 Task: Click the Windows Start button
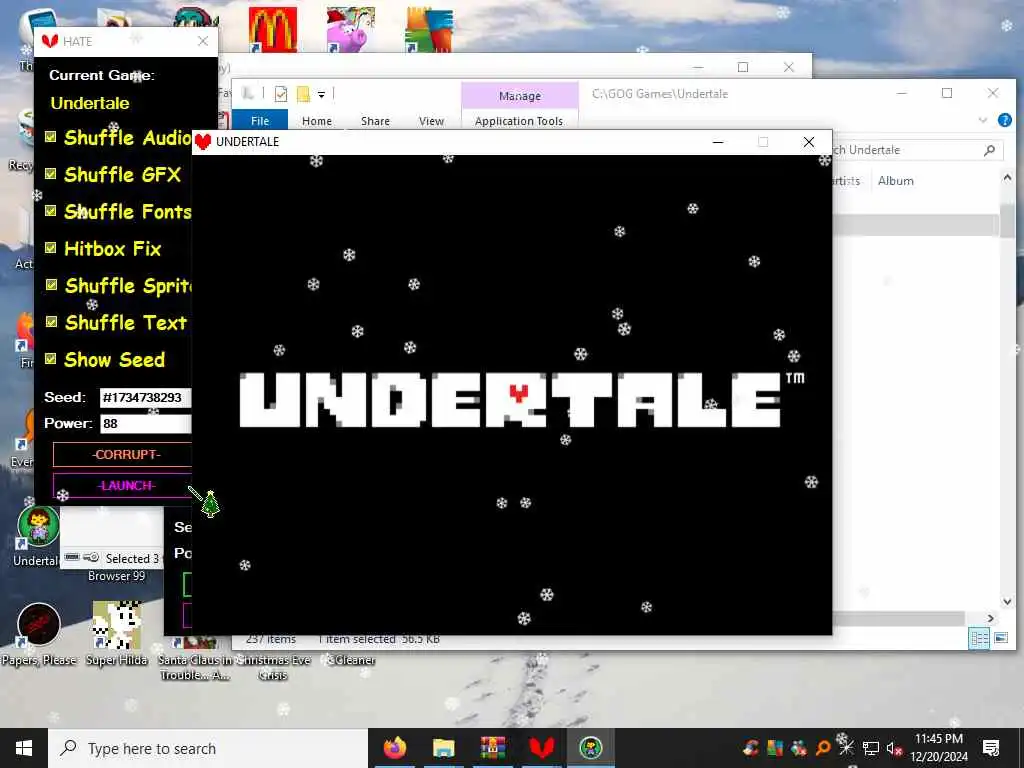[24, 748]
